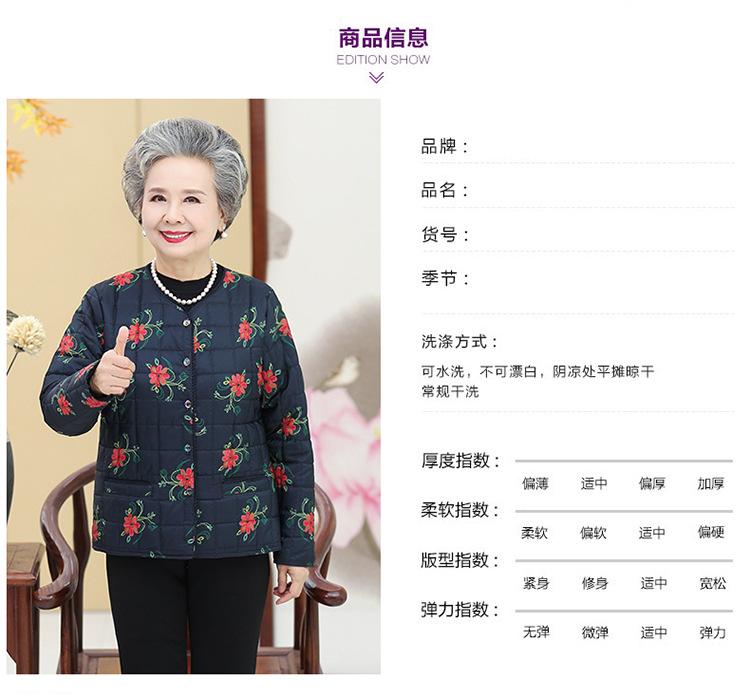The height and width of the screenshot is (698, 750).
Task: Open the model product photo
Action: pyautogui.click(x=194, y=386)
